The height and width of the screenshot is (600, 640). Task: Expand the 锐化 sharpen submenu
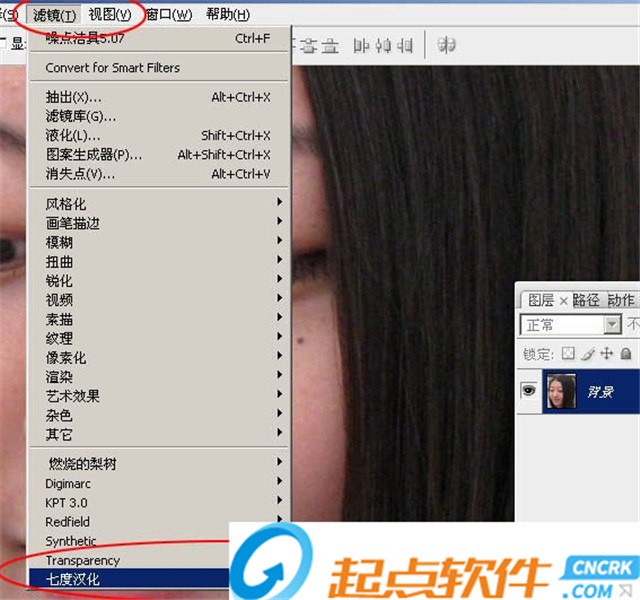(x=159, y=280)
